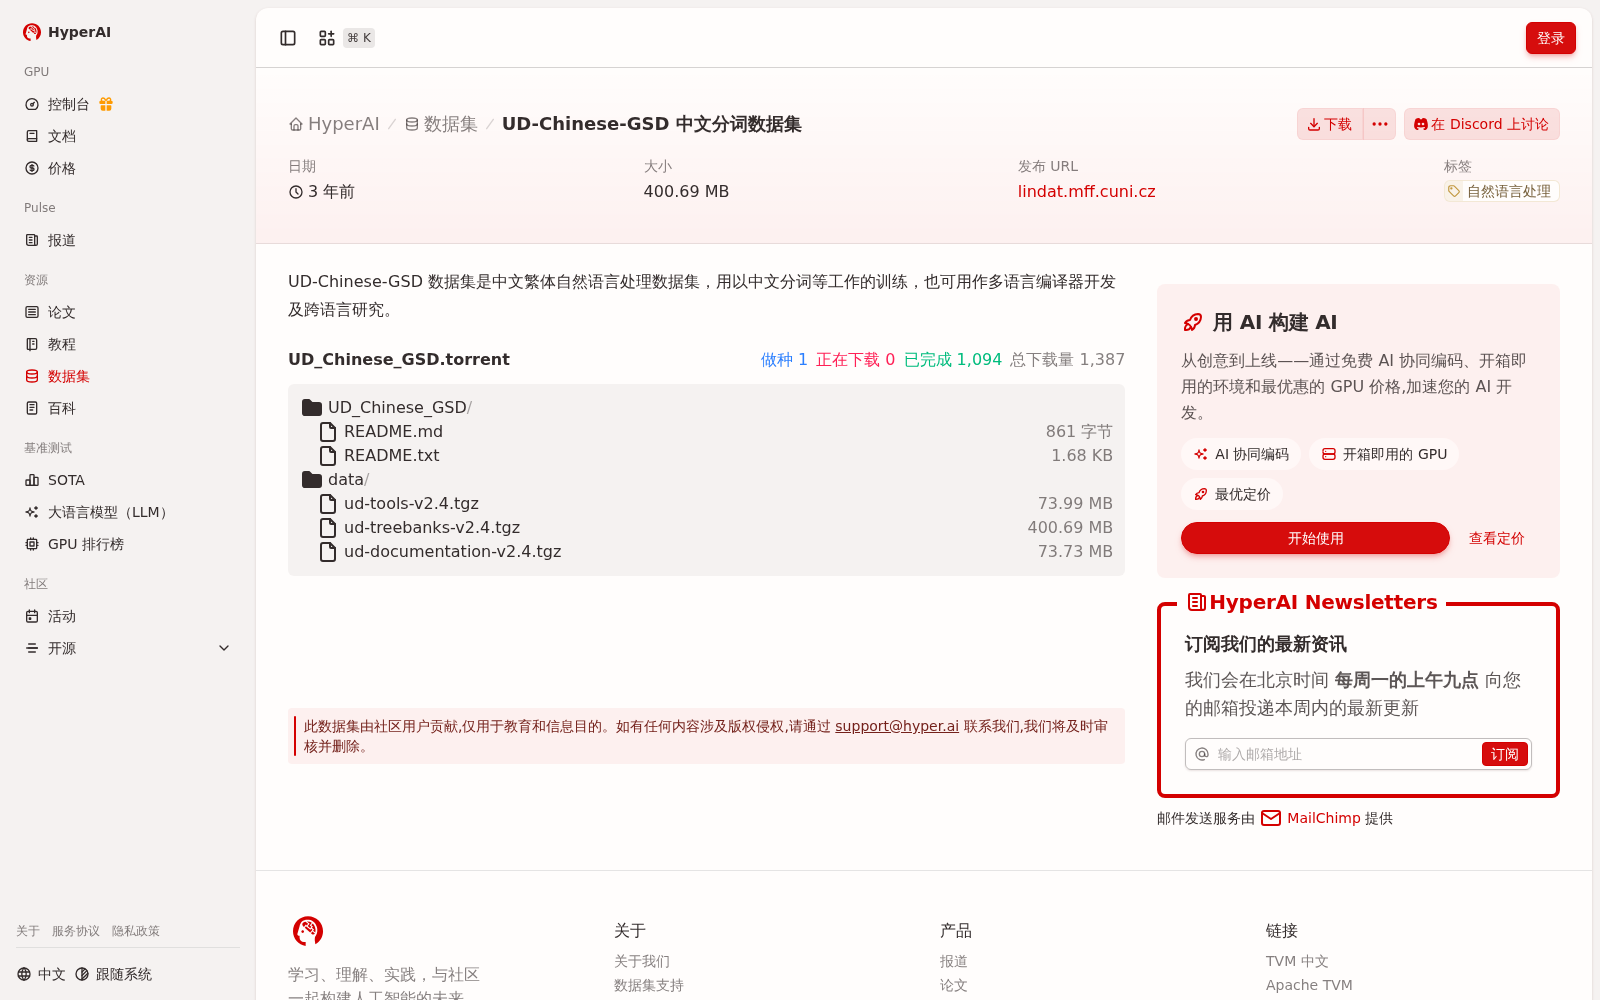Viewport: 1600px width, 1000px height.
Task: Open 价格 pricing in the sidebar
Action: tap(128, 168)
